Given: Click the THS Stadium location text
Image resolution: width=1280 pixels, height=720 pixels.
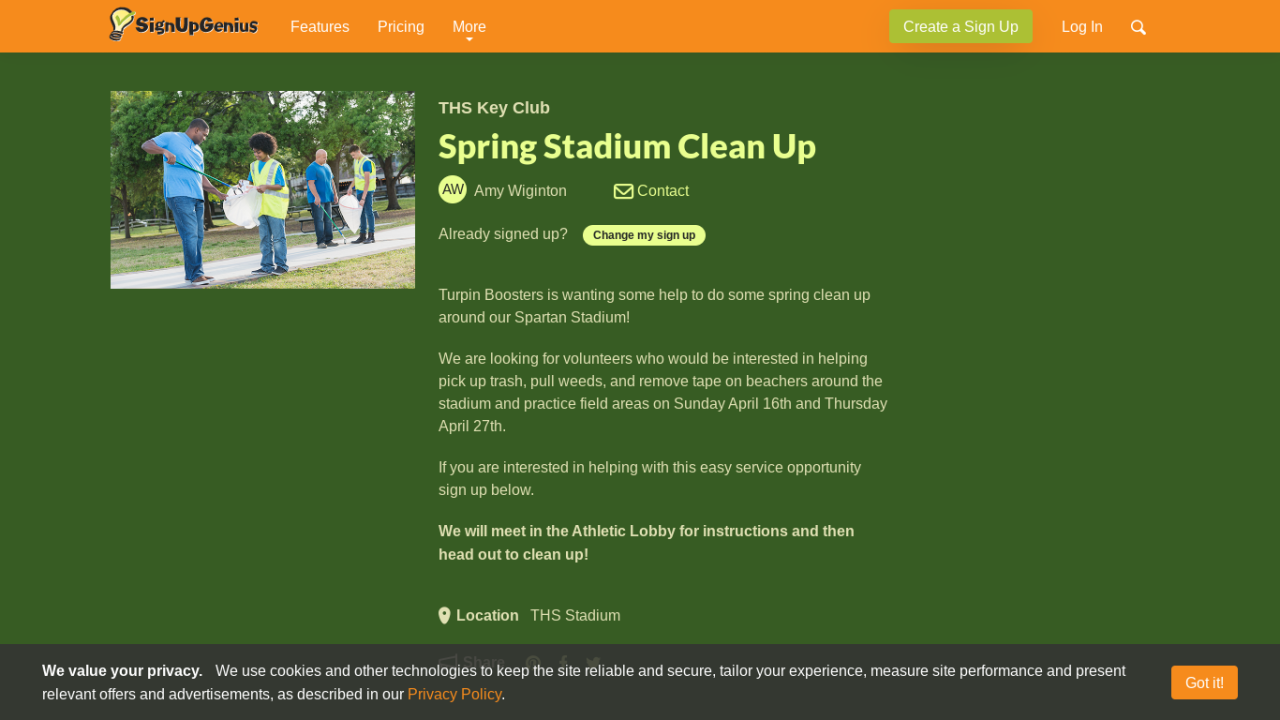Looking at the screenshot, I should pos(575,616).
